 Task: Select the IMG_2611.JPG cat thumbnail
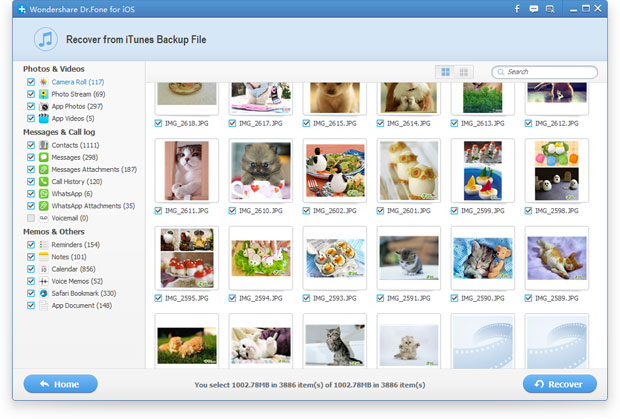(x=187, y=170)
